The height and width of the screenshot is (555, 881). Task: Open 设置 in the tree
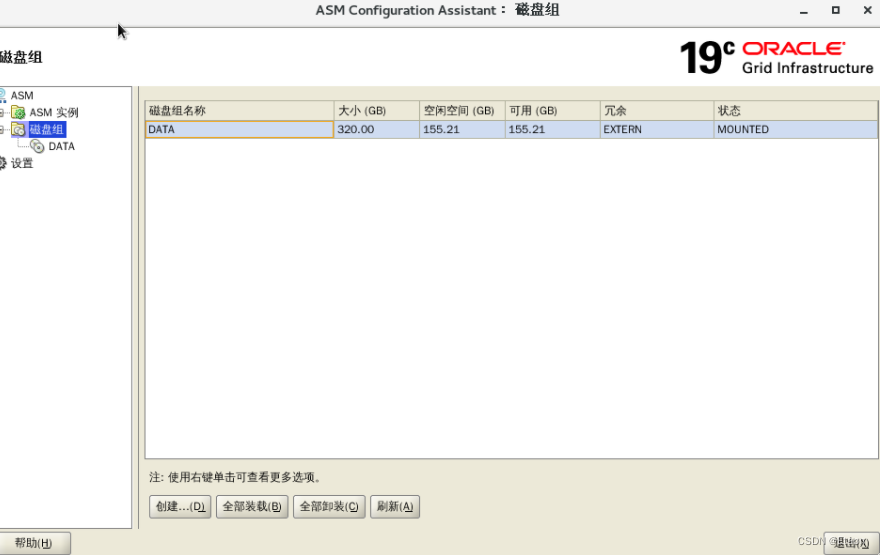point(22,163)
